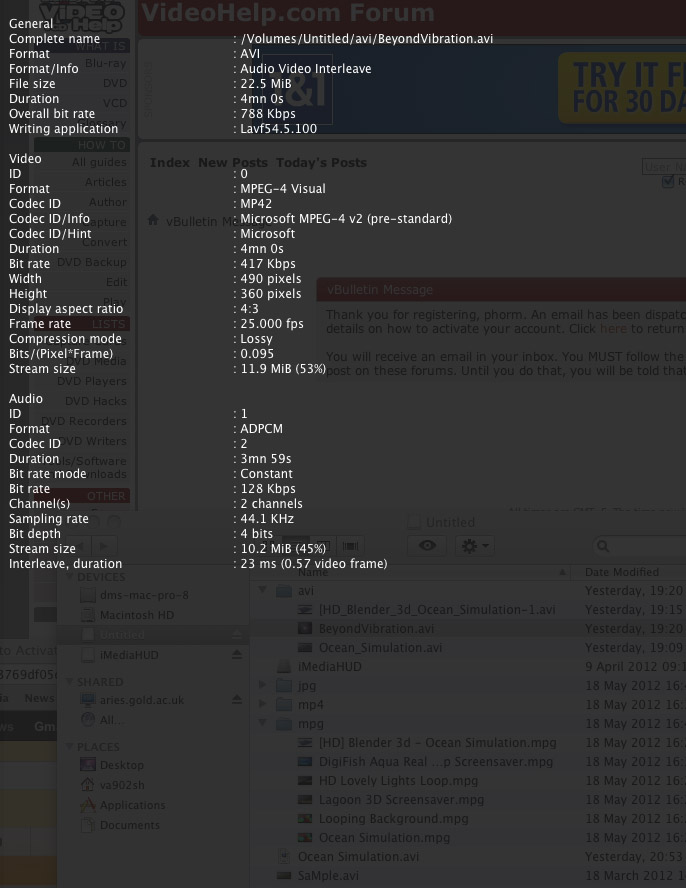Select Ocean Simulation.mpg in file list
The image size is (686, 888).
tap(384, 838)
